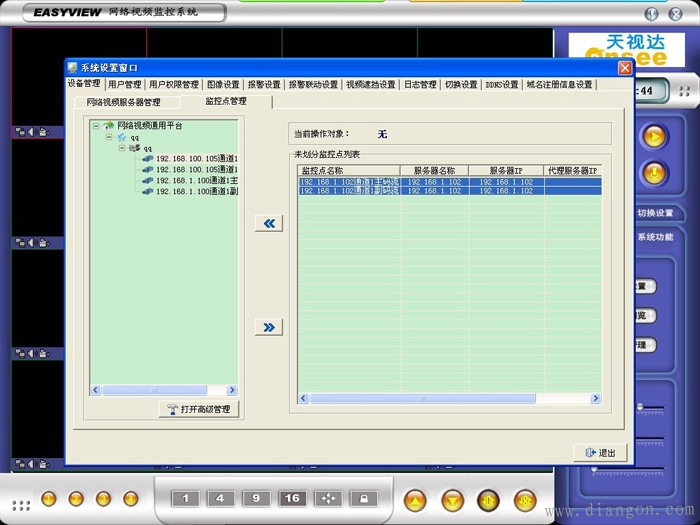700x525 pixels.
Task: Collapse the first qq tree node
Action: click(109, 137)
